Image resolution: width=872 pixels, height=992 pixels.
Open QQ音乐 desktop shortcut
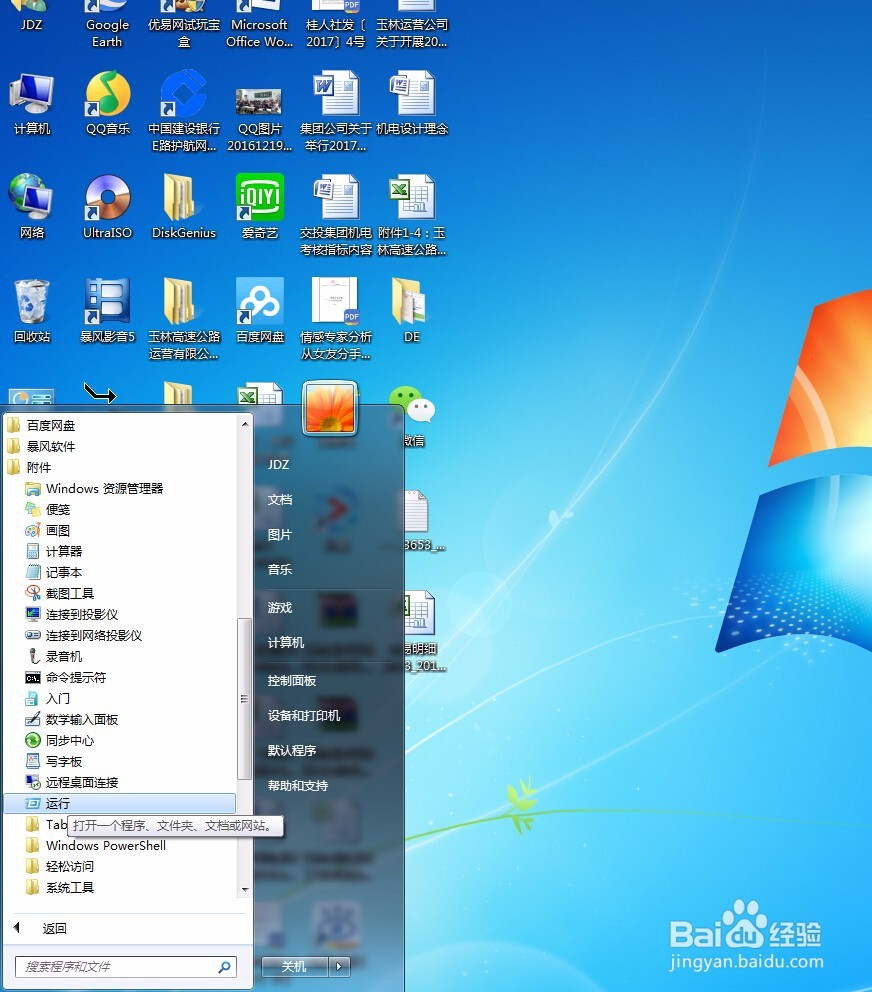click(x=108, y=104)
